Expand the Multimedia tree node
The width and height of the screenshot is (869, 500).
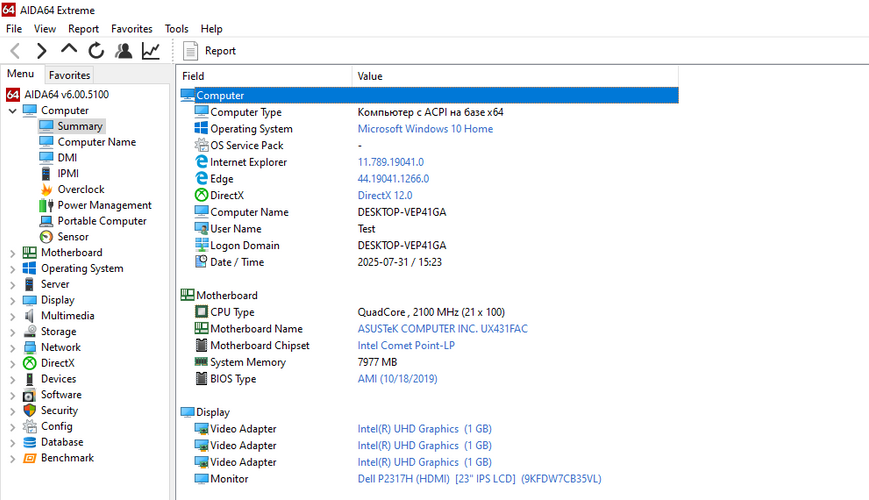pos(12,317)
